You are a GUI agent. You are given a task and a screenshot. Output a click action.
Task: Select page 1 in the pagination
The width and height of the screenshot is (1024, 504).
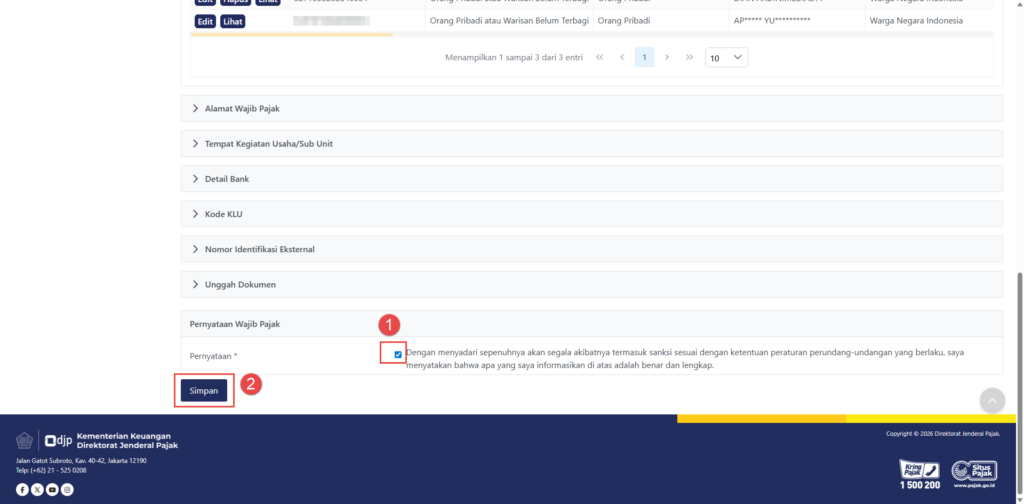(x=644, y=58)
